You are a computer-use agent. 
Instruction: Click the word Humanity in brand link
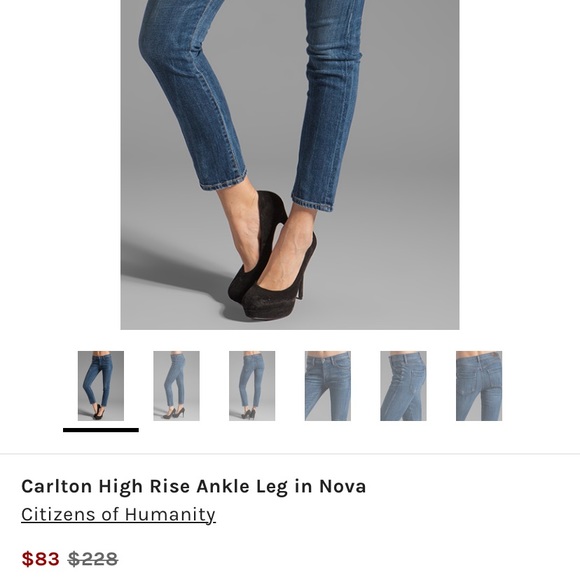169,515
